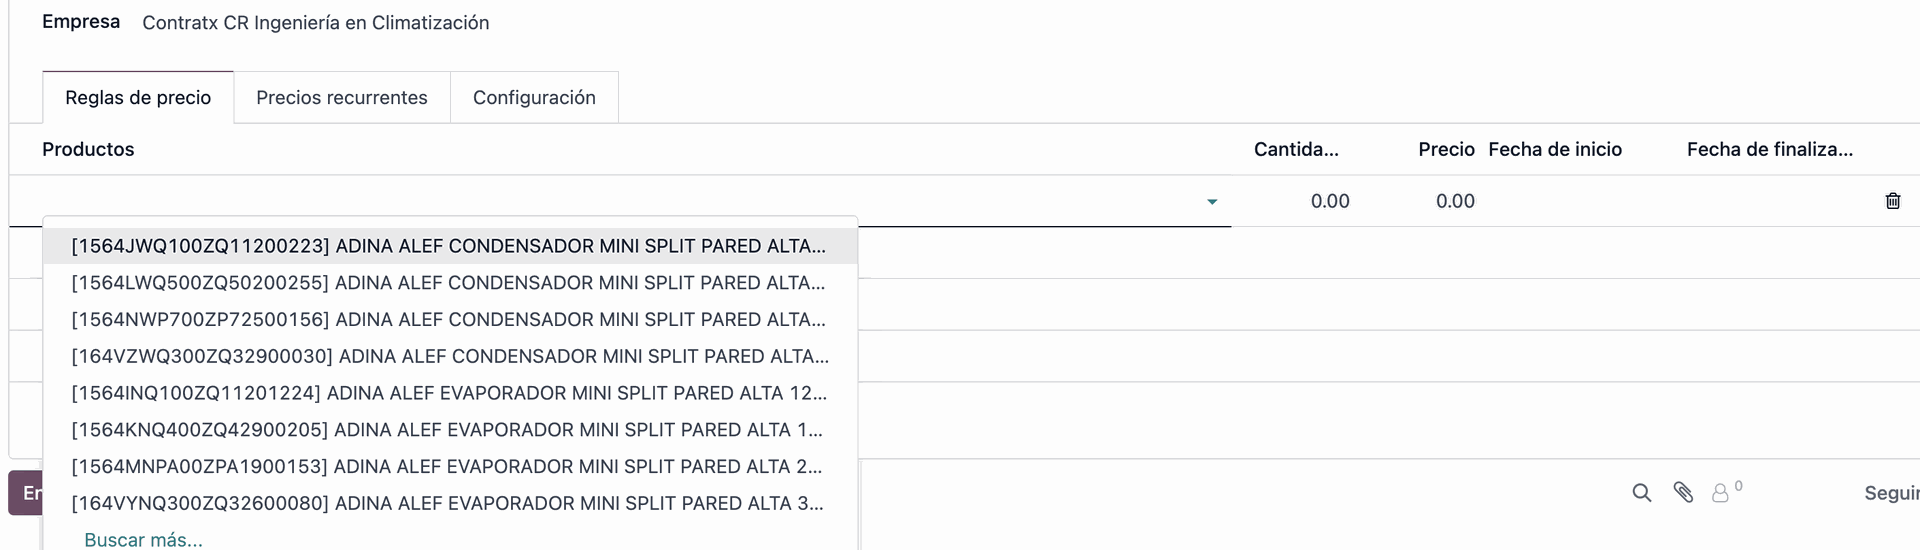Select product 1564NWP700ZP72500156 from list
Screen dimensions: 1920x550
click(448, 320)
